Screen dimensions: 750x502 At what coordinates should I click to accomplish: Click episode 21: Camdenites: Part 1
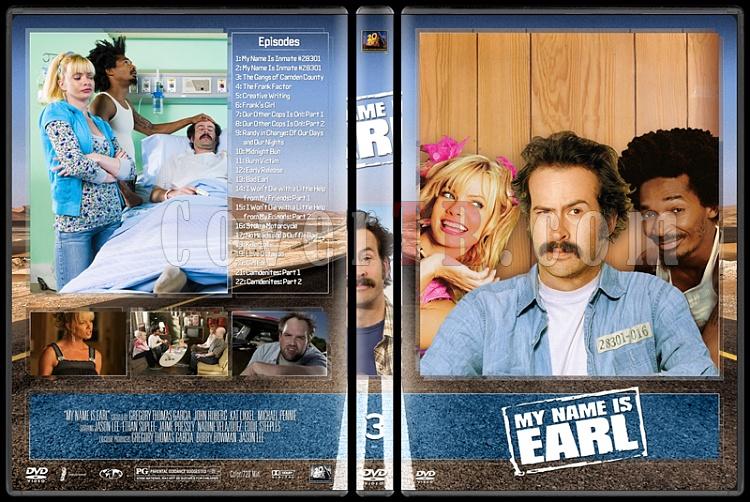tap(268, 272)
